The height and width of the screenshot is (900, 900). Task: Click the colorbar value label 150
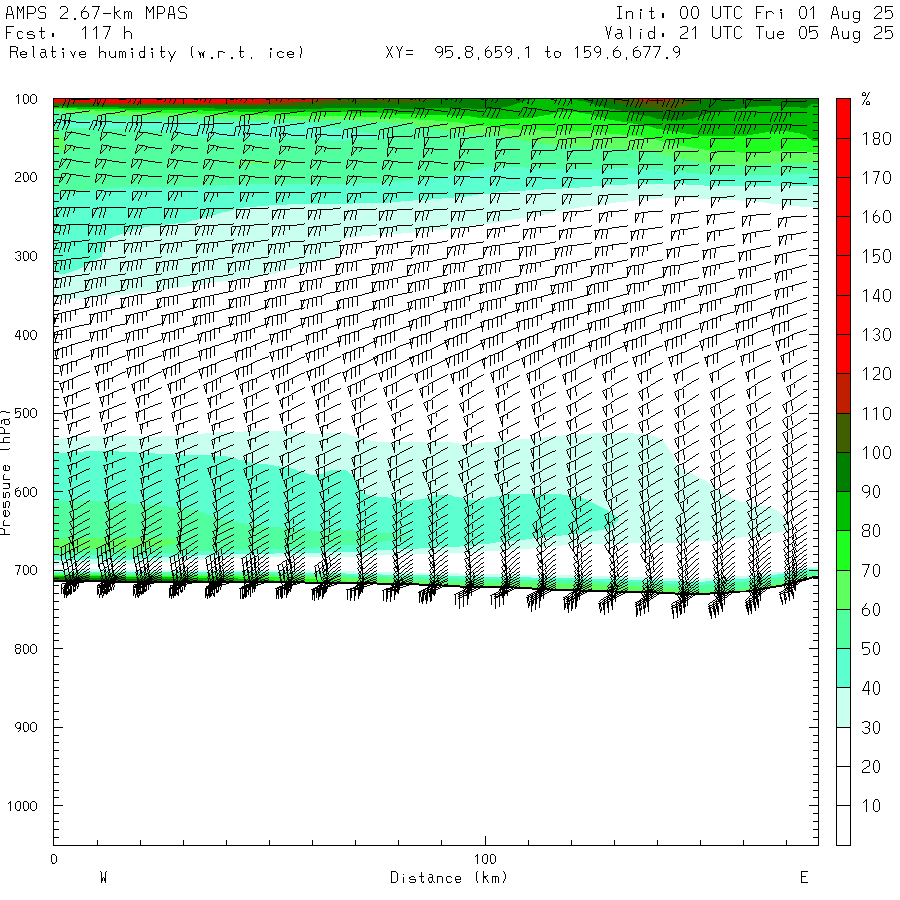[876, 256]
